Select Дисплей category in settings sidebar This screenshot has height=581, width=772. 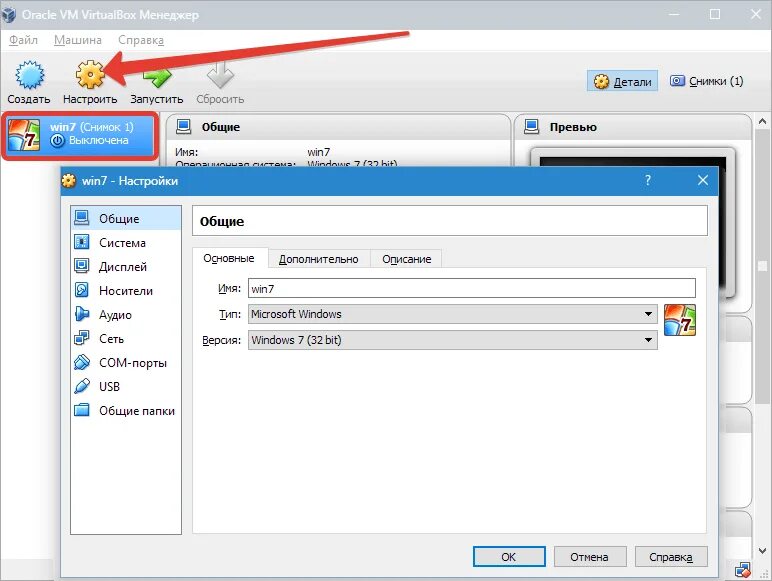click(x=126, y=266)
